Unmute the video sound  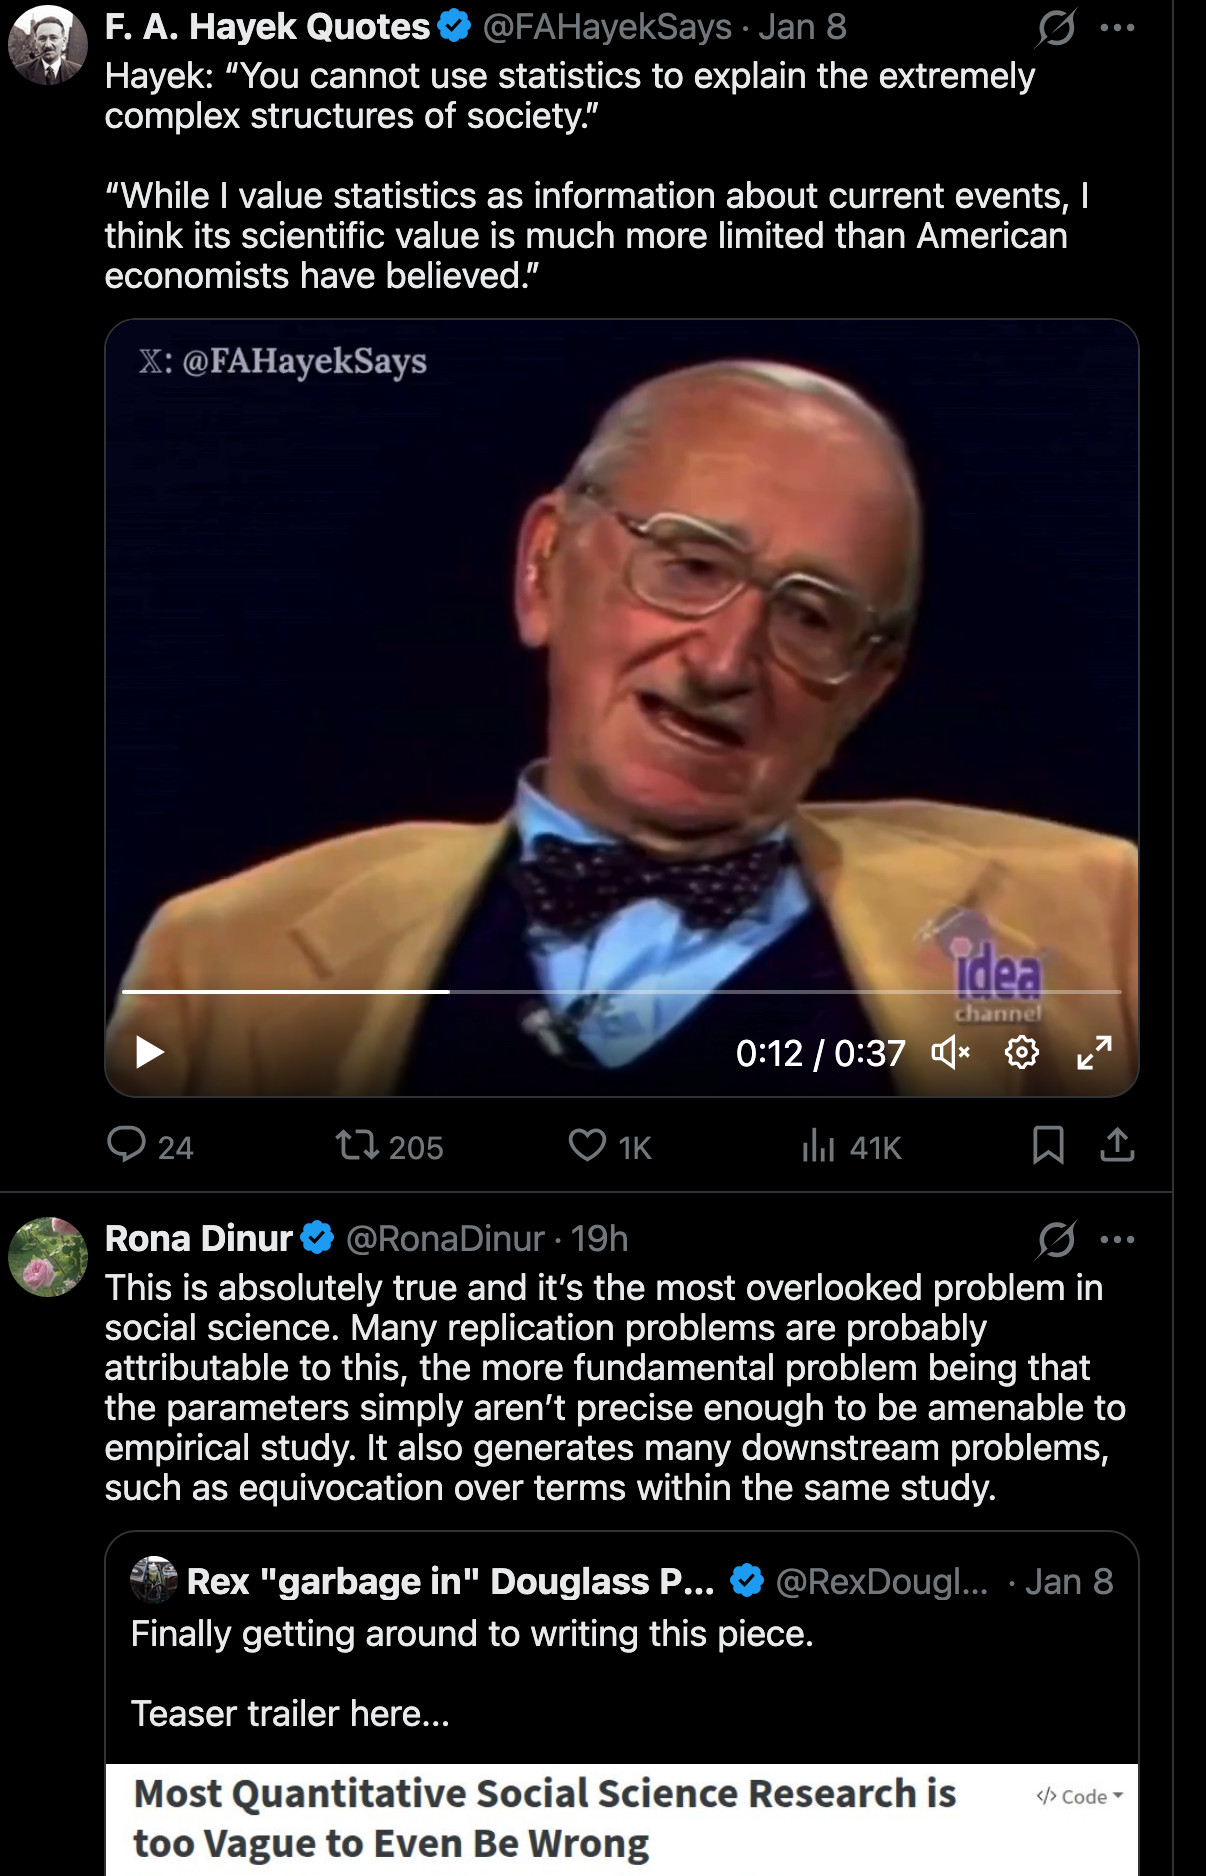[x=950, y=1052]
